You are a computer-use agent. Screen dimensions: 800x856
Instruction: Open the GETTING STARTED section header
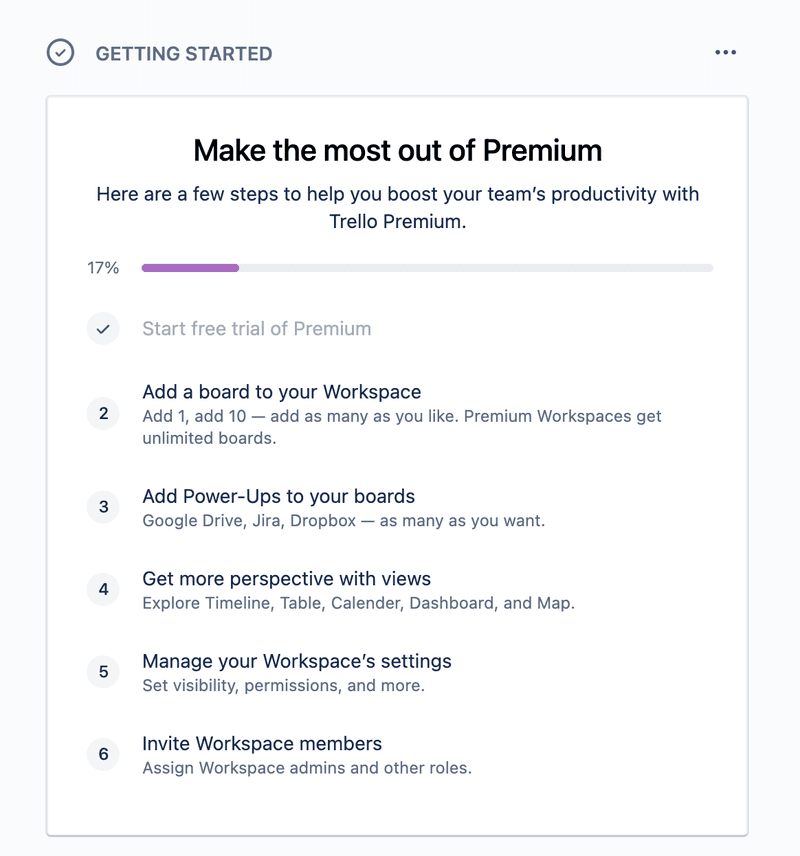[x=185, y=54]
